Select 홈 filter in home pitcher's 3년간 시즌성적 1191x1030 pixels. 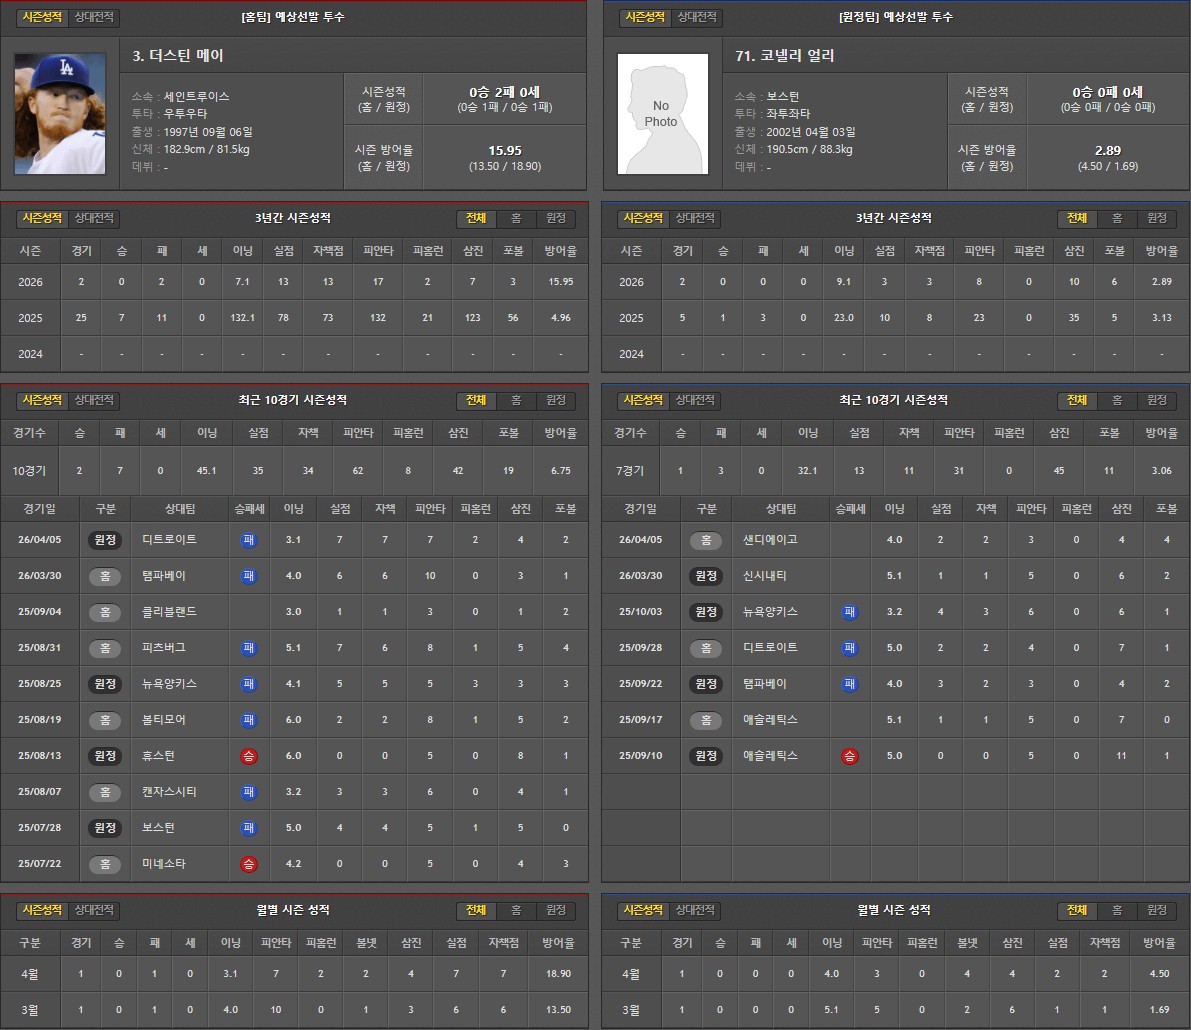coord(516,219)
